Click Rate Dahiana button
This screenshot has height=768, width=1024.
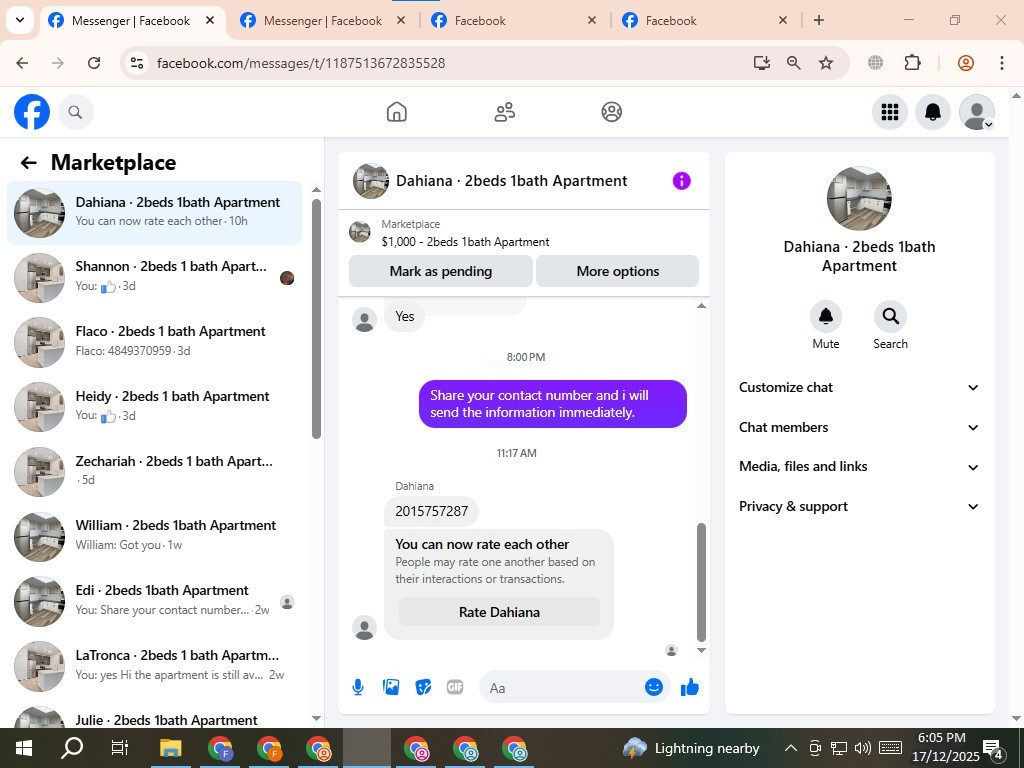499,612
